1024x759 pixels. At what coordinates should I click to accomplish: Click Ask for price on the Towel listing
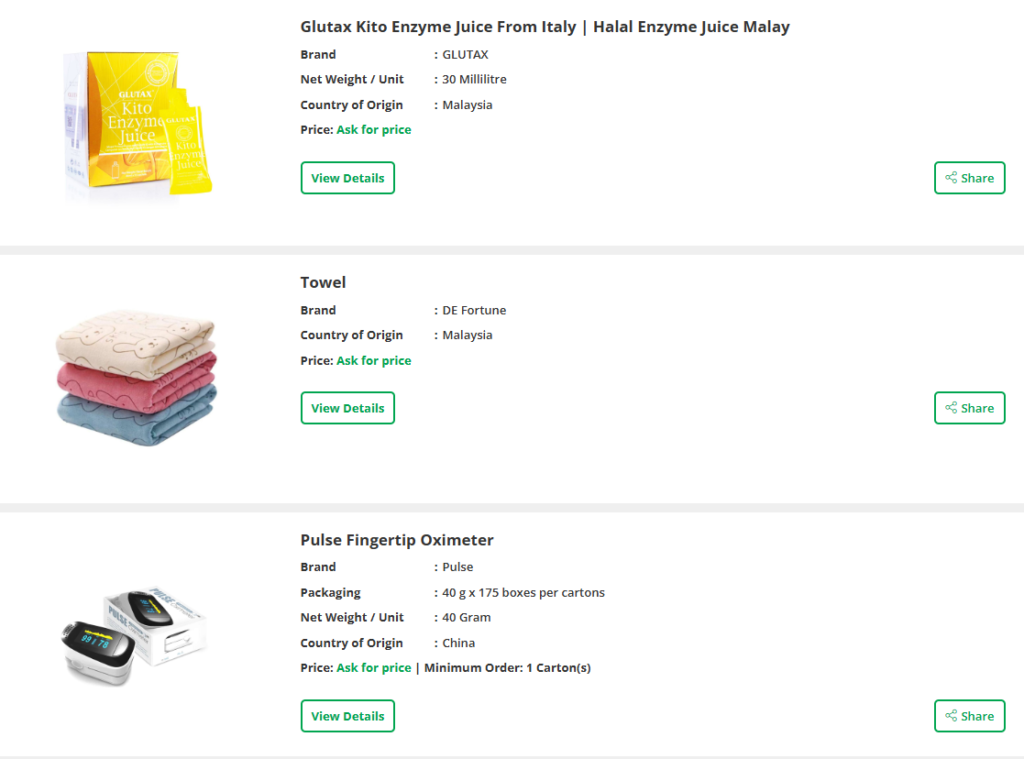click(x=373, y=361)
